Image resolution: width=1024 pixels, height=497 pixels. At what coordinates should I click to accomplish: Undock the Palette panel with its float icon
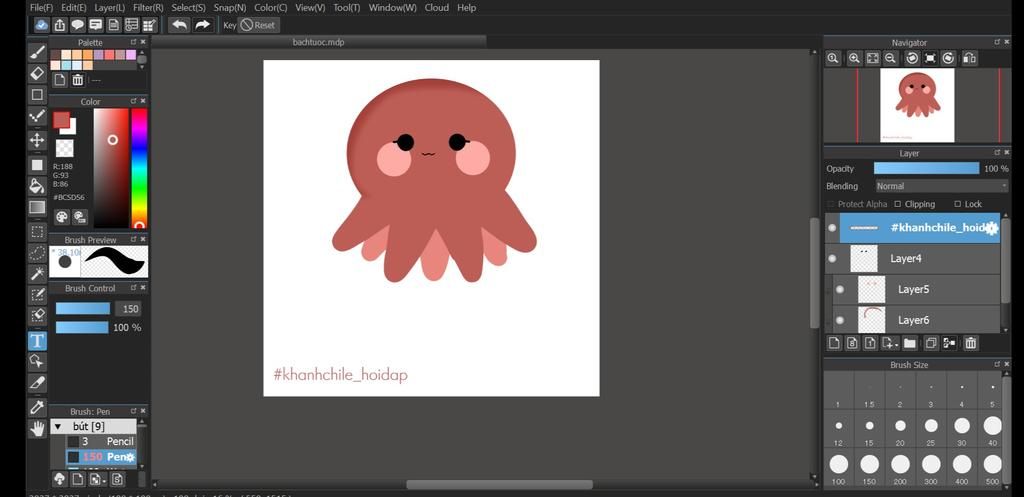(x=134, y=42)
